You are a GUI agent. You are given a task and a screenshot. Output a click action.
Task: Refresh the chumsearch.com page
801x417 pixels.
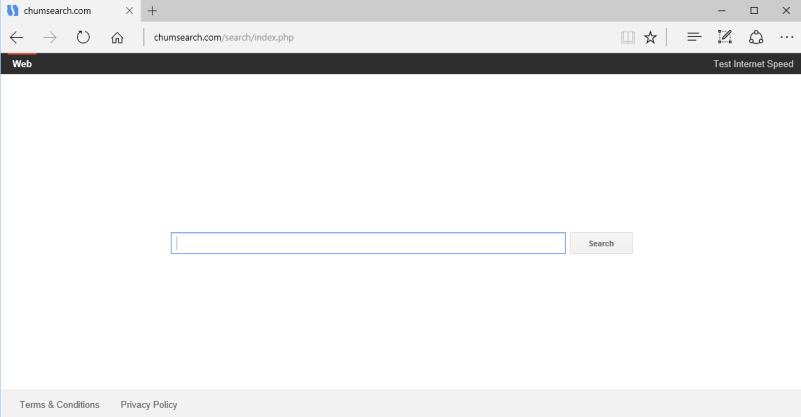(83, 37)
